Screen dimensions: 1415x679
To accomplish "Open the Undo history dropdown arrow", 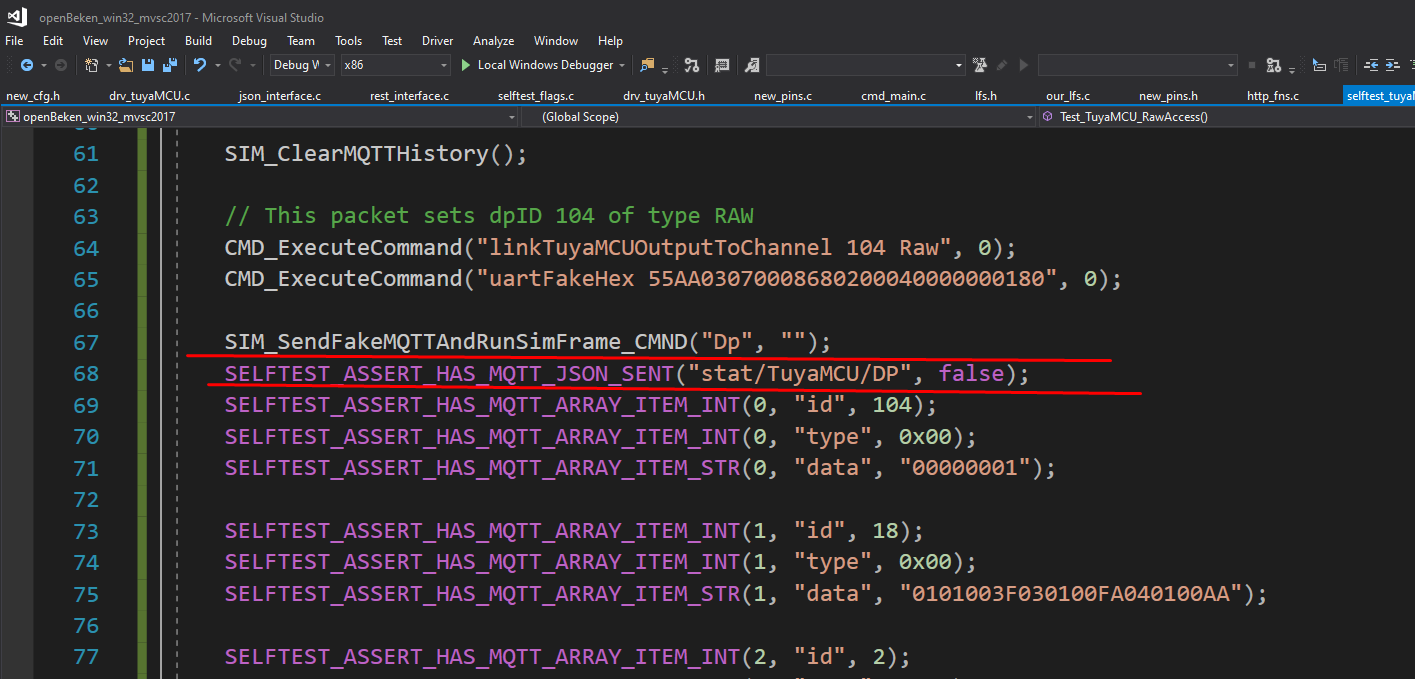I will [217, 65].
